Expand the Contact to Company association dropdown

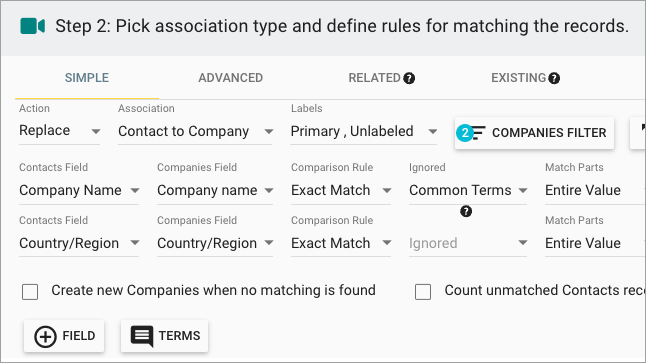click(x=195, y=131)
